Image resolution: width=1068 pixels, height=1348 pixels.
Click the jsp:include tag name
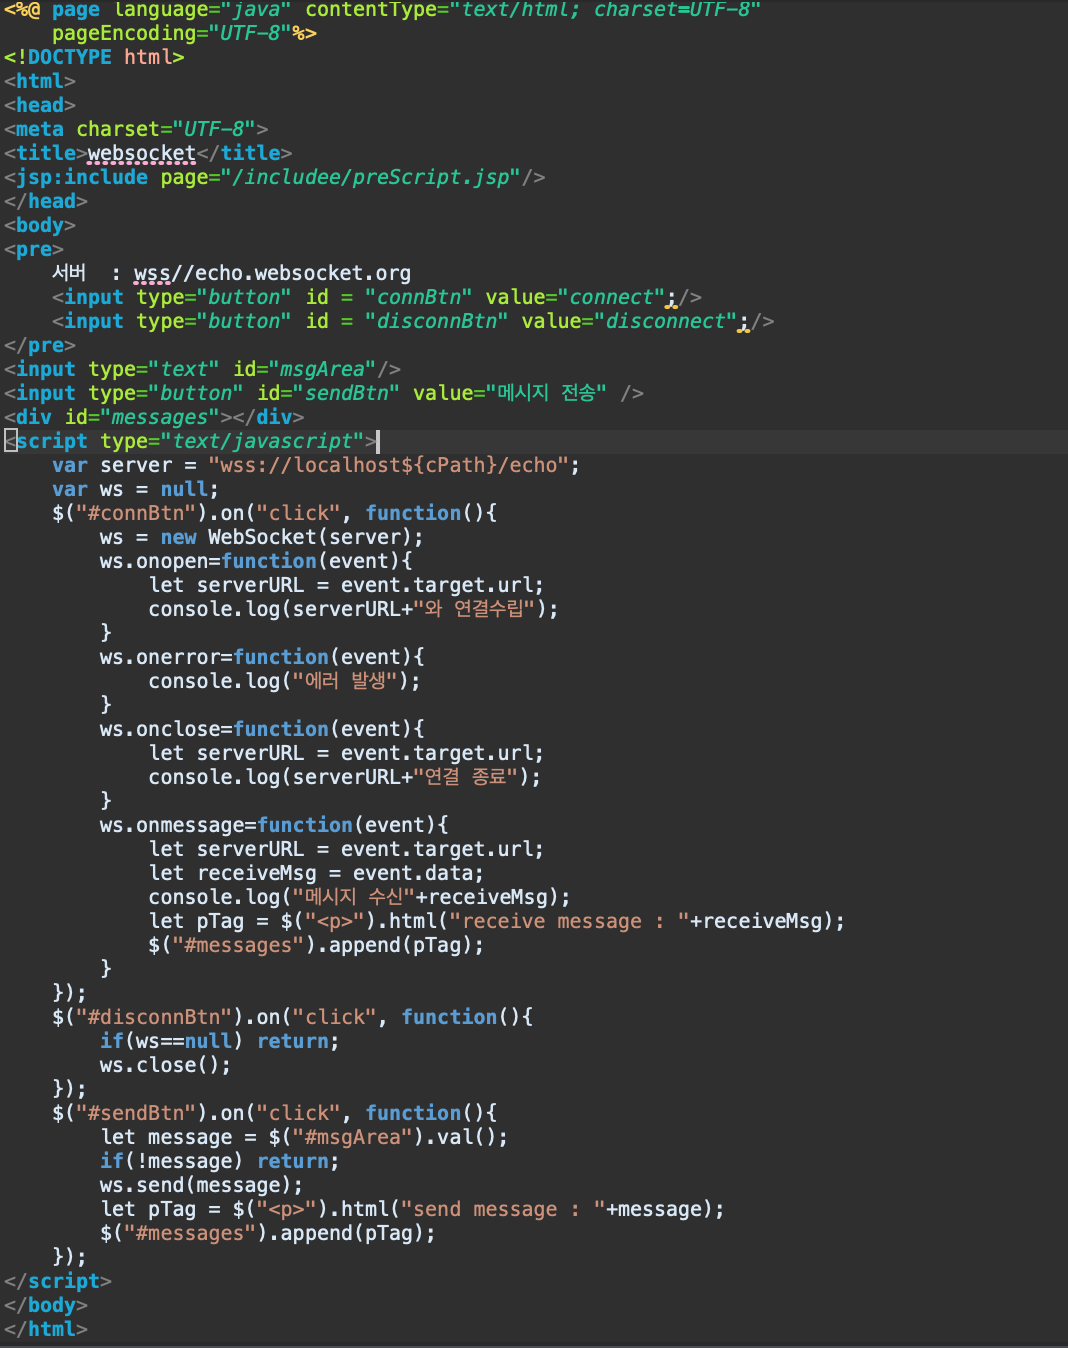(x=82, y=177)
